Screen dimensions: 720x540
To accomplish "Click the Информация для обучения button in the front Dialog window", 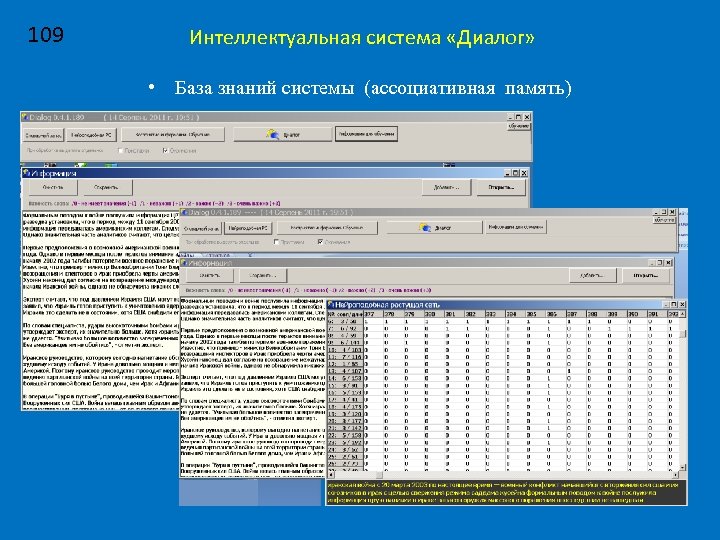I will (x=516, y=227).
